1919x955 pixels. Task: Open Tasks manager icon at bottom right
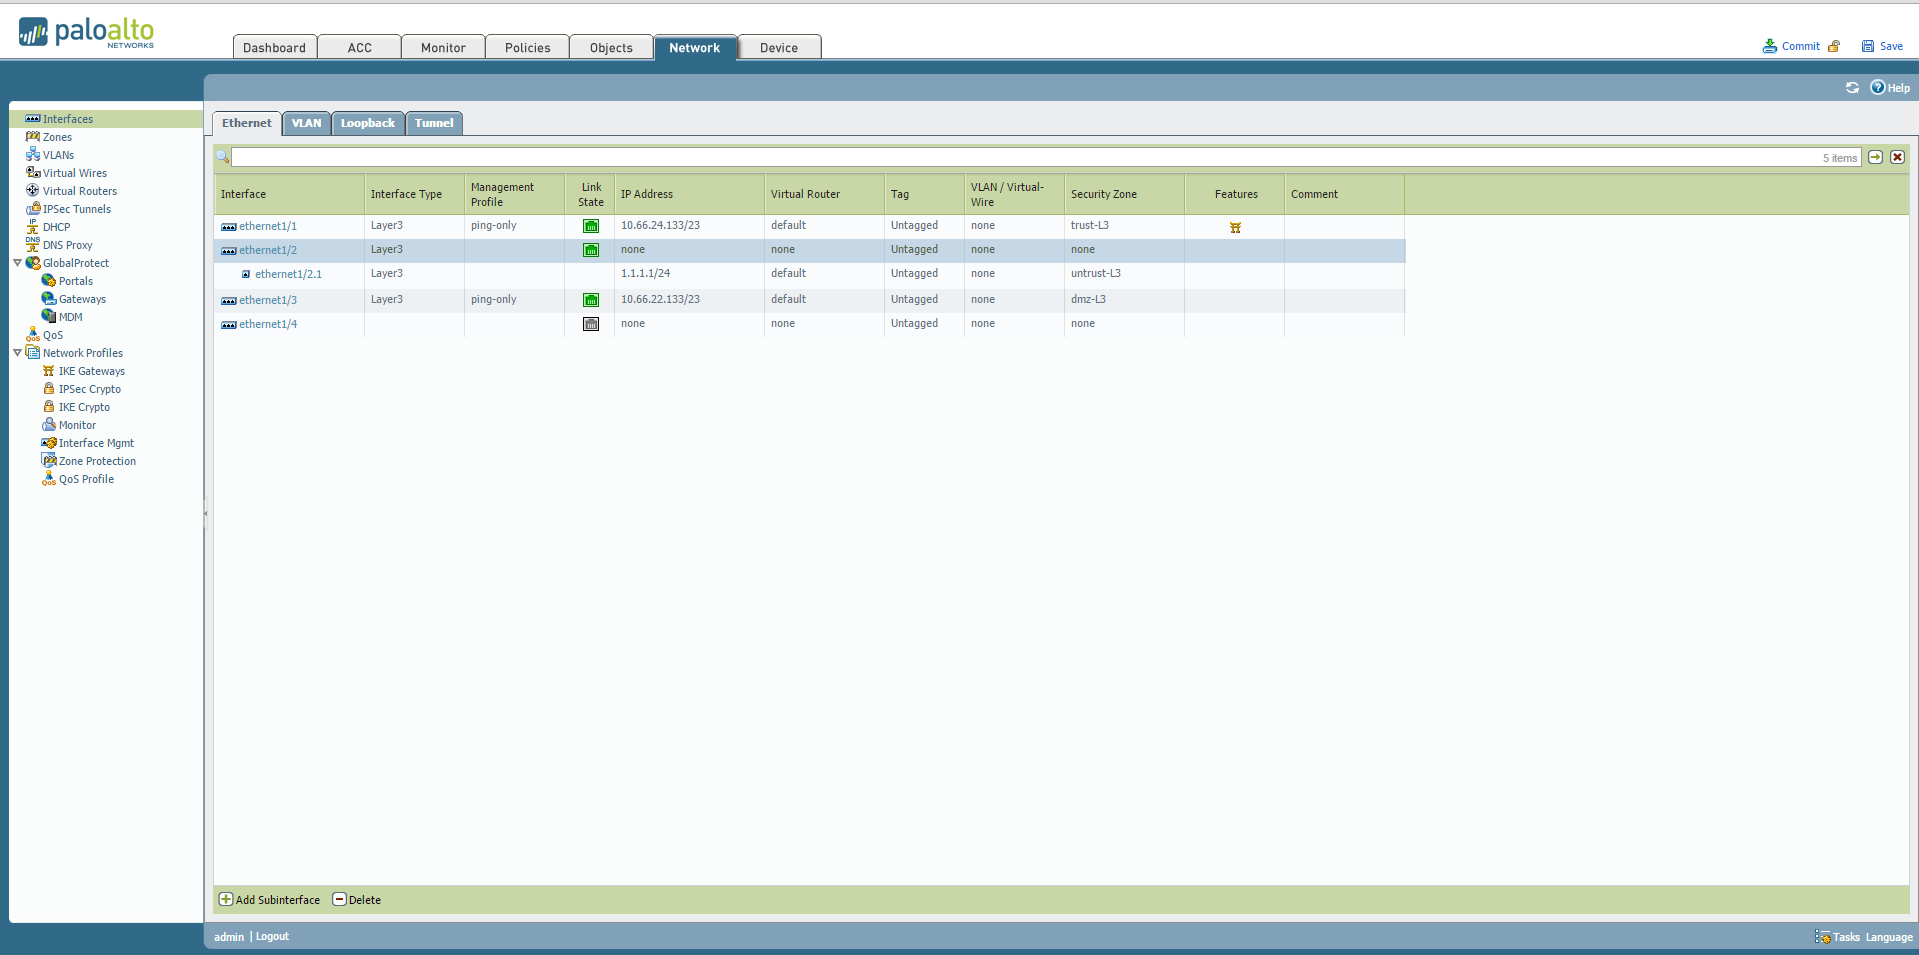pyautogui.click(x=1823, y=937)
